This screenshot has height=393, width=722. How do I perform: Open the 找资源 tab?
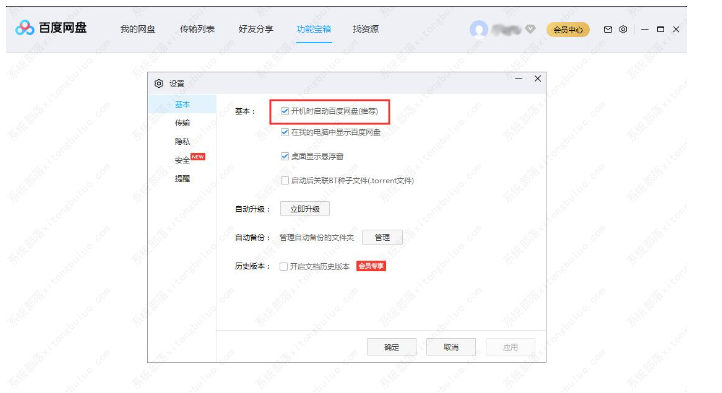(x=366, y=29)
